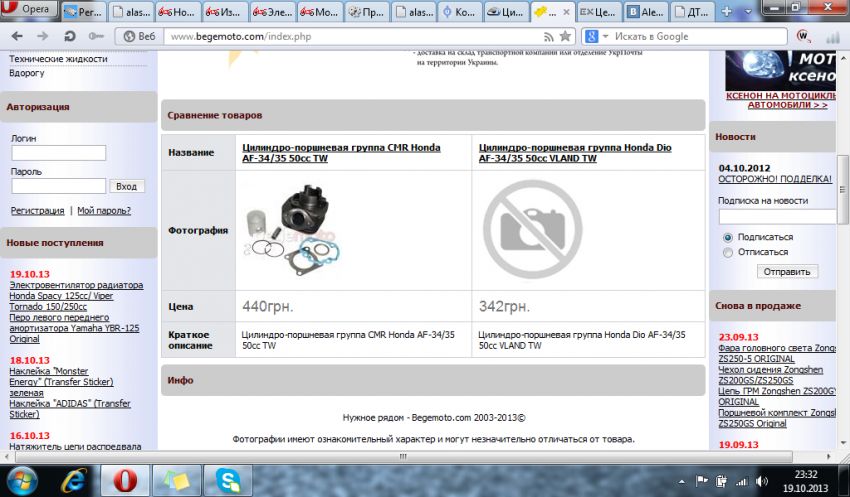Click the Action Center flag tray icon
Screen dimensions: 850x497
click(x=702, y=480)
